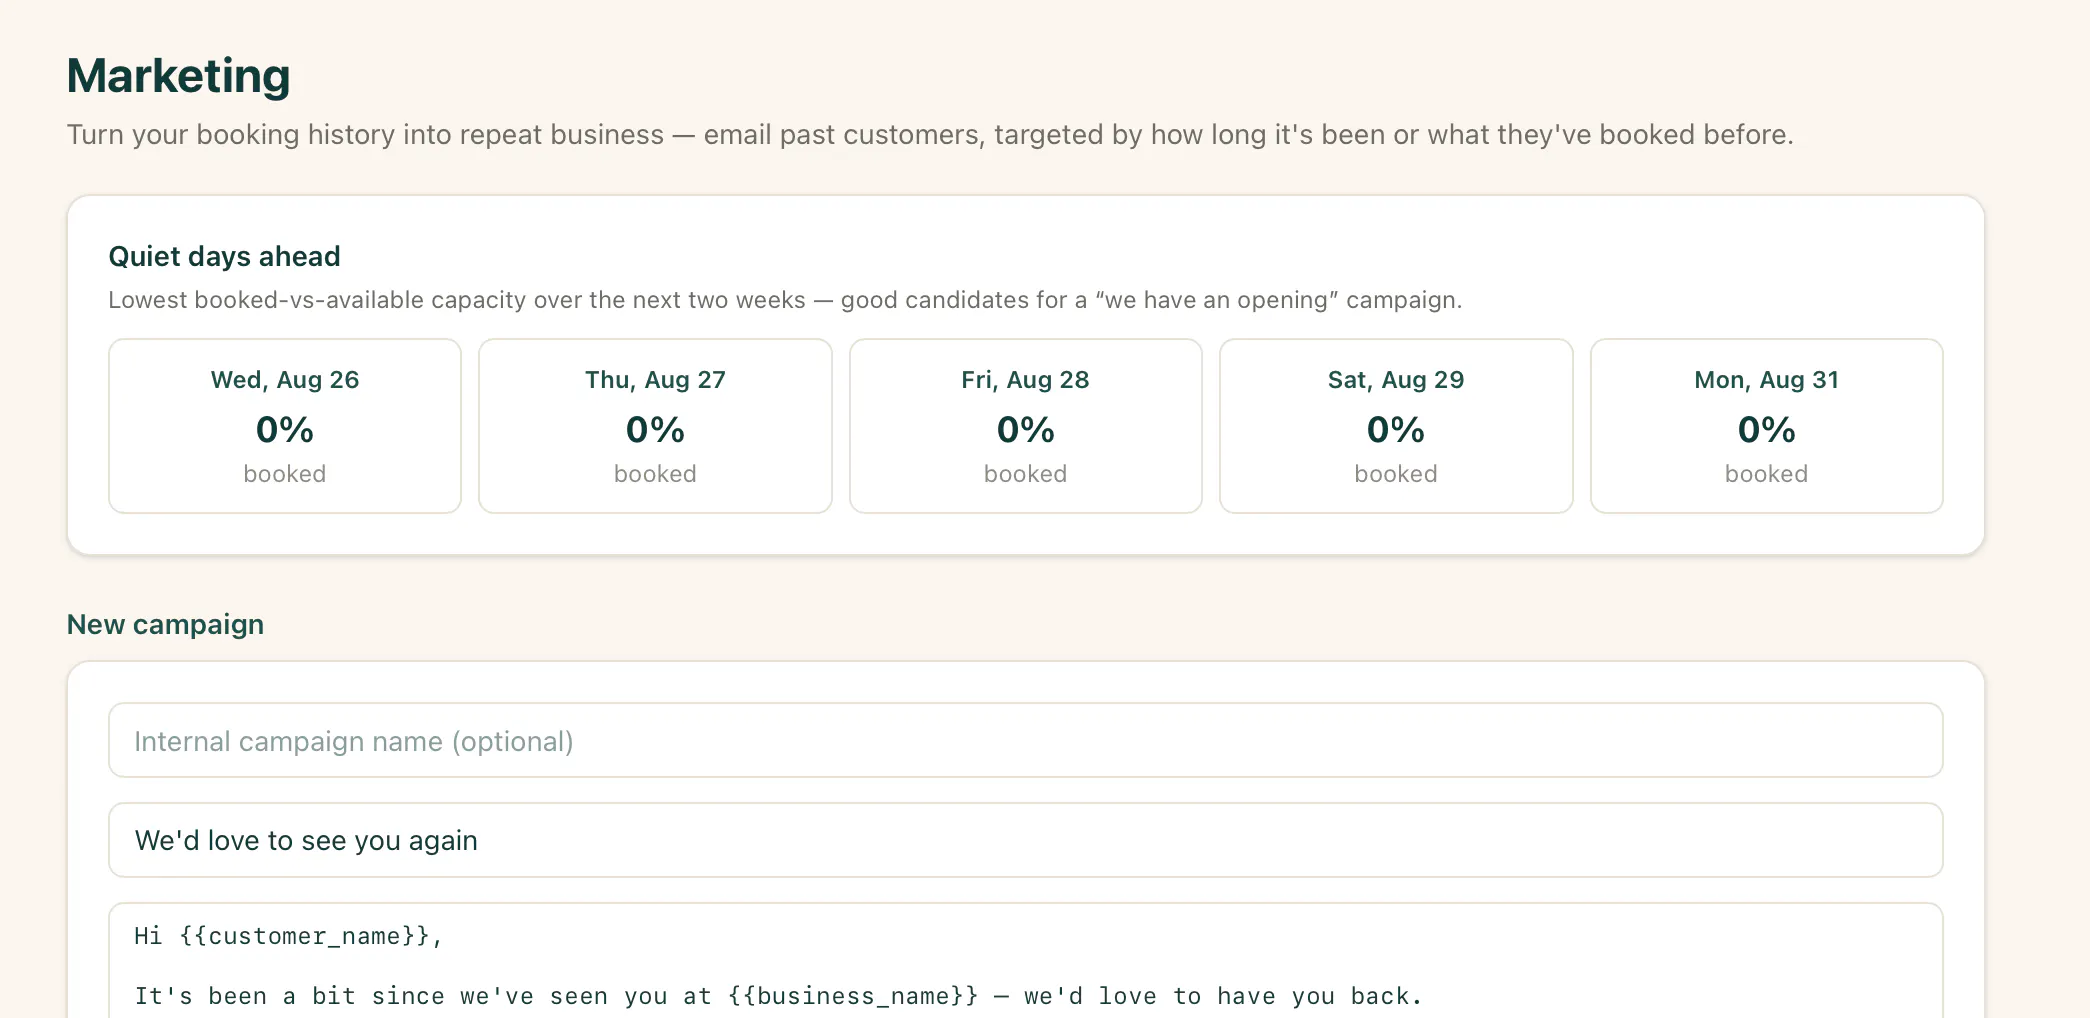Viewport: 2090px width, 1018px height.
Task: Select the Wed, Aug 26 quiet day card
Action: pyautogui.click(x=285, y=426)
